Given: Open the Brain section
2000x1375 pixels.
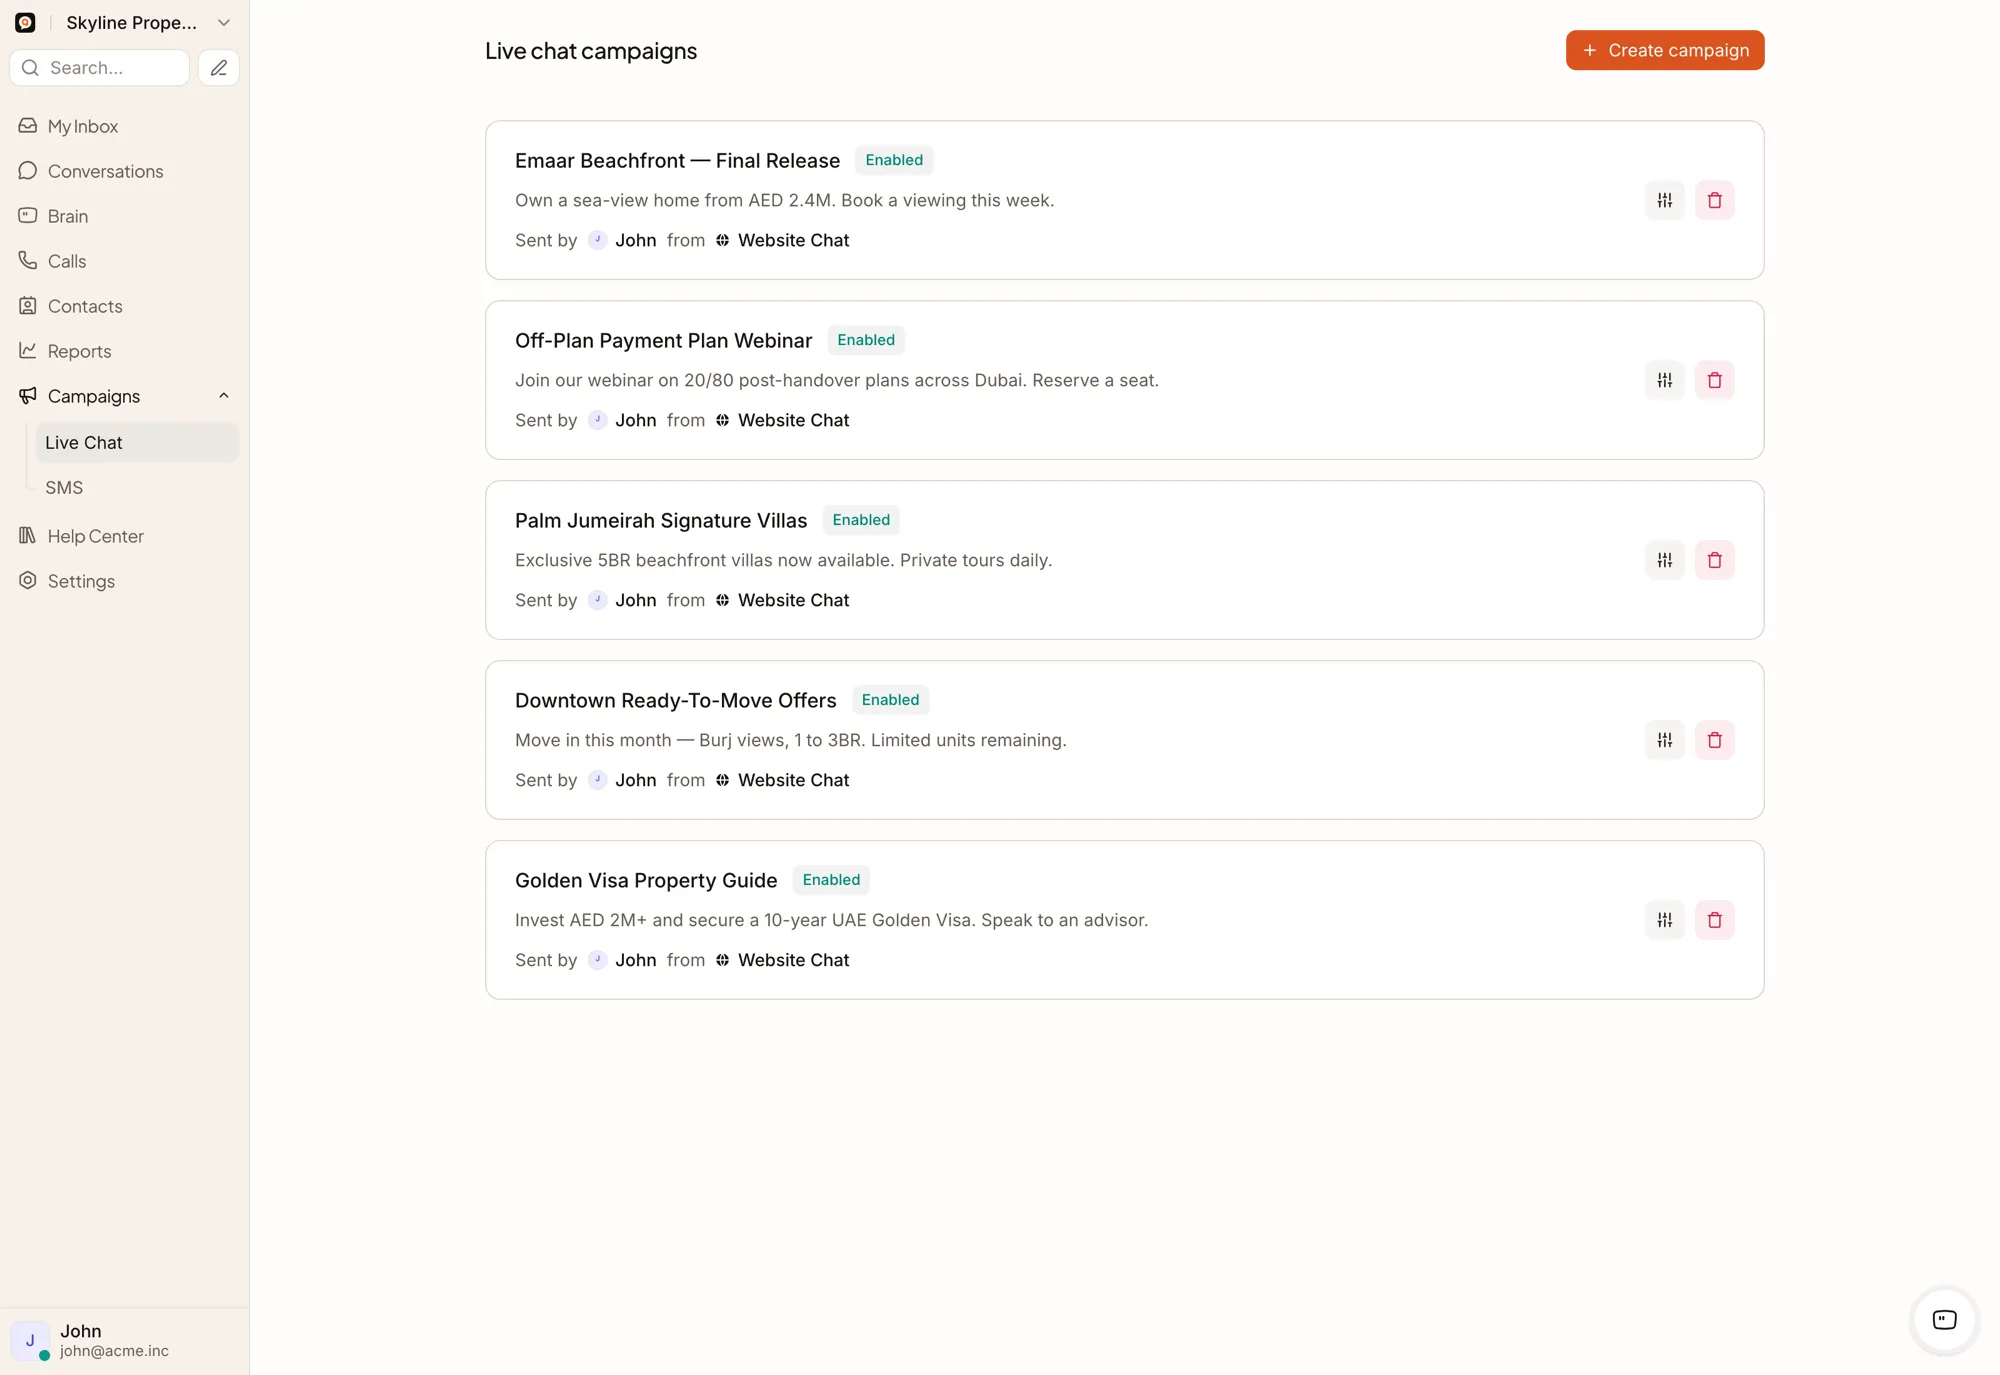Looking at the screenshot, I should point(124,216).
